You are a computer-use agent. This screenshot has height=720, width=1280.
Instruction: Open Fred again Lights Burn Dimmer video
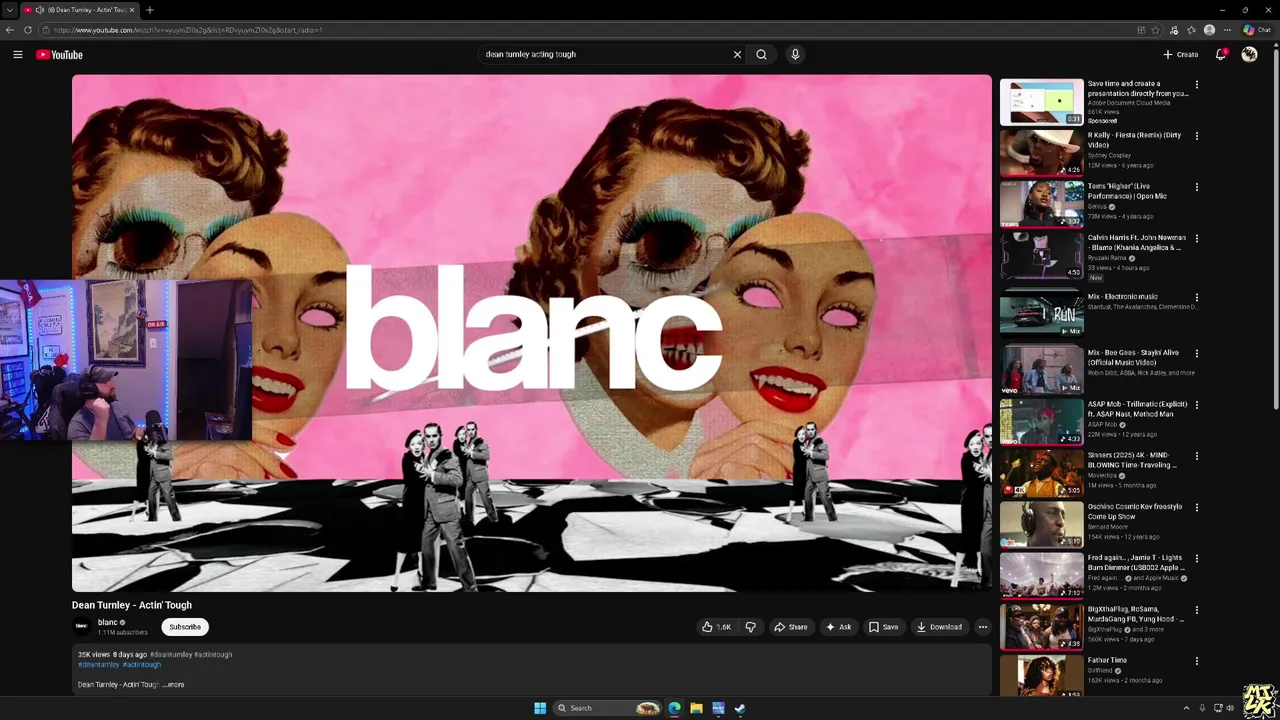pyautogui.click(x=1136, y=563)
